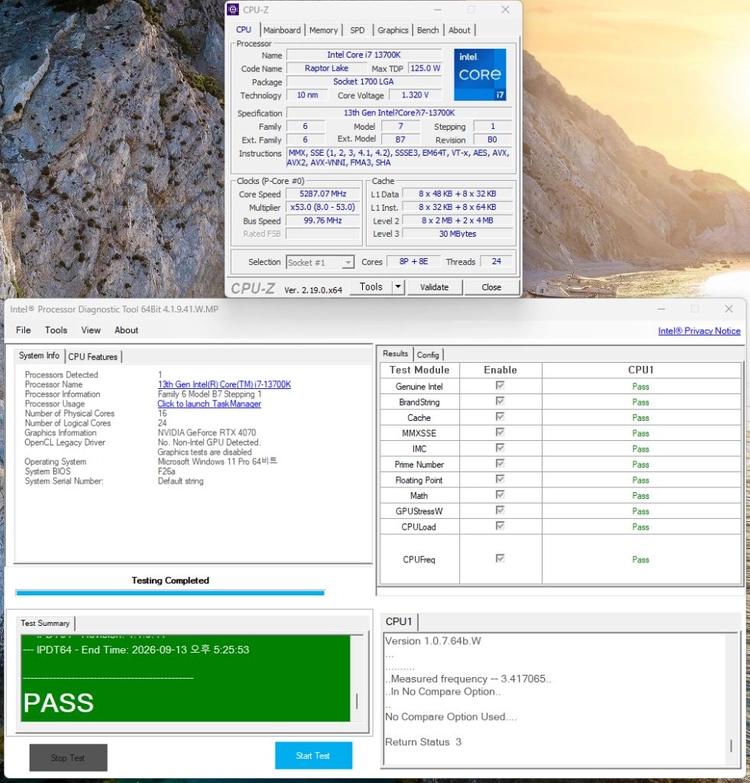Open the File menu in Intel Diagnostic Tool
Screen dimensions: 750x783
pyautogui.click(x=23, y=330)
